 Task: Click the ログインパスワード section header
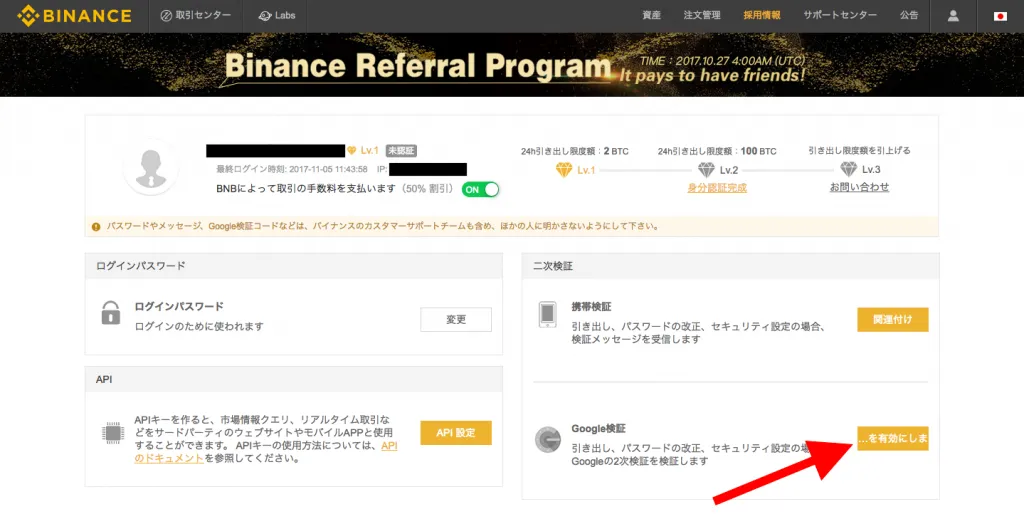pos(294,266)
